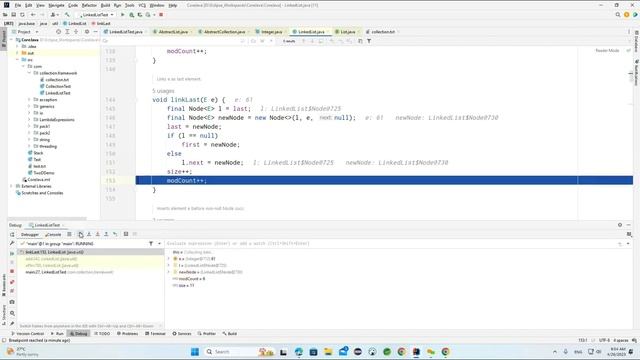Open the Problems tool window button
This screenshot has height=360, width=640.
[128, 333]
